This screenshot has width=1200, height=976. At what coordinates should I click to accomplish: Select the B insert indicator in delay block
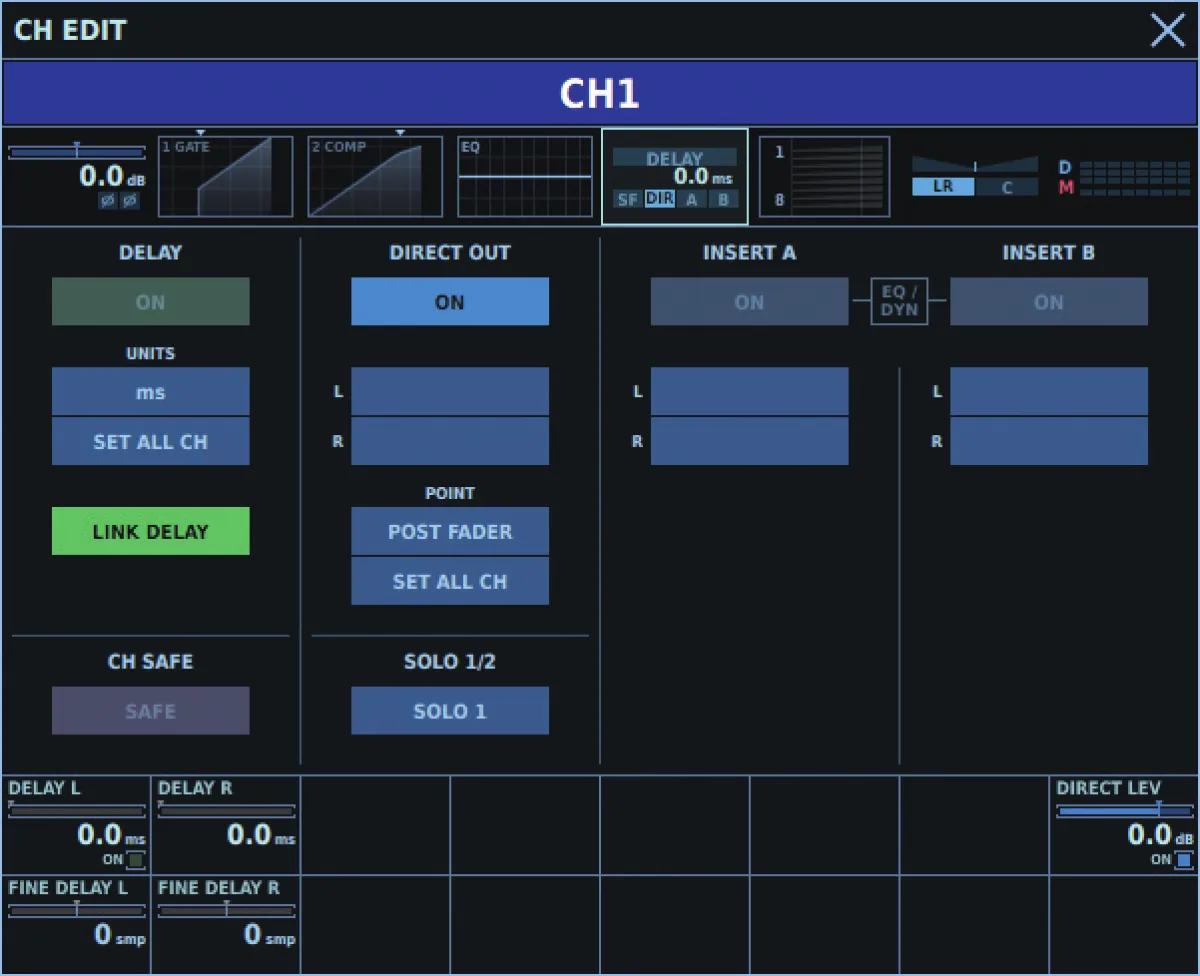click(723, 199)
